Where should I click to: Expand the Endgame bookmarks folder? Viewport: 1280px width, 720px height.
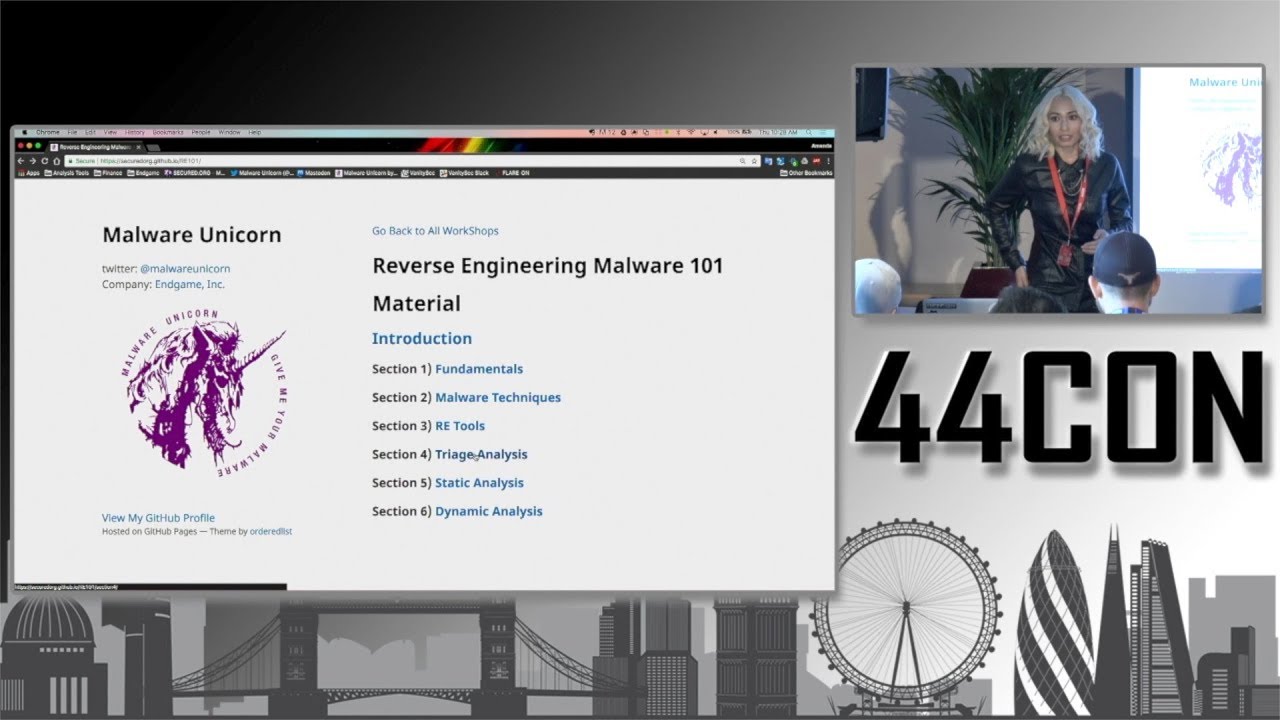pos(144,173)
